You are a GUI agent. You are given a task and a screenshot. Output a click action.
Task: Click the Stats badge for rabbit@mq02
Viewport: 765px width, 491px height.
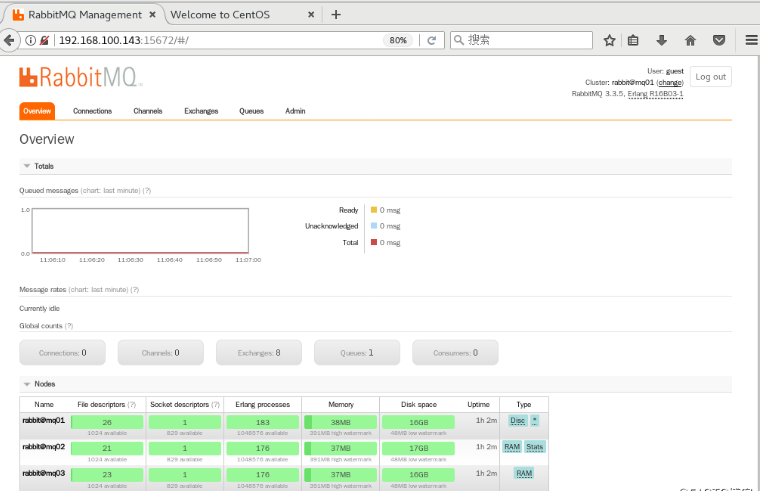point(535,447)
